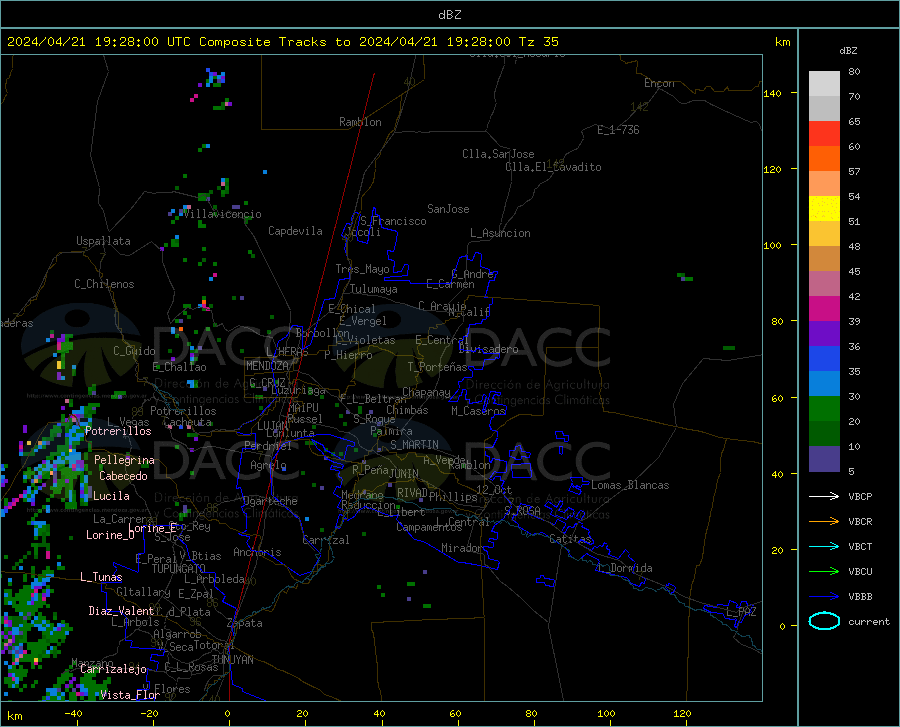Click the Zapata map label

click(x=245, y=623)
